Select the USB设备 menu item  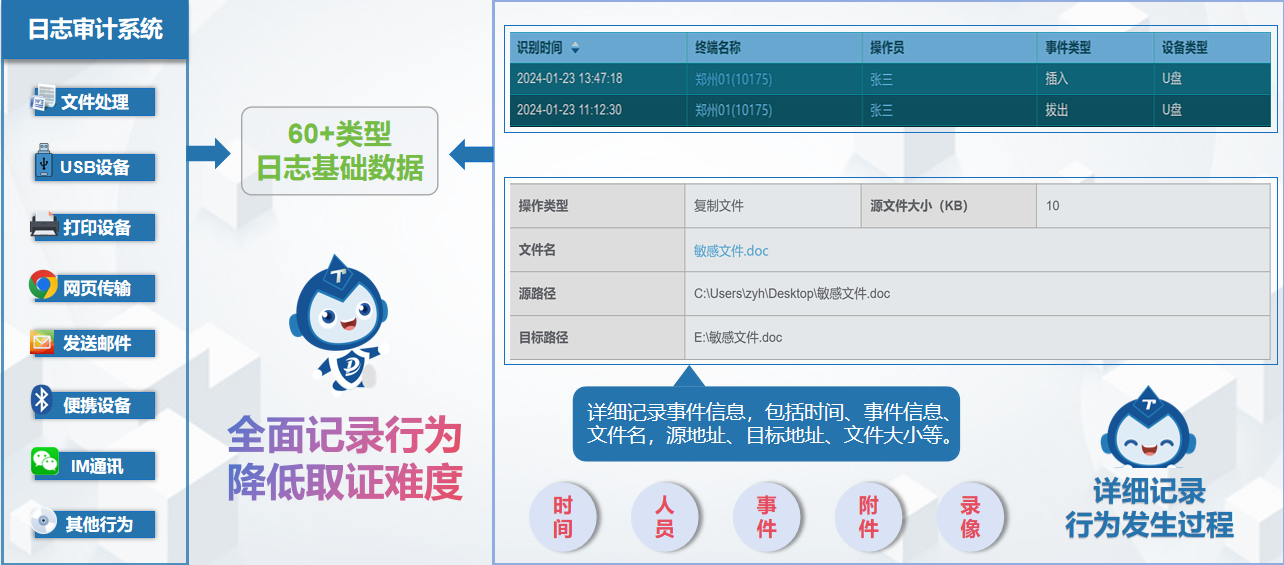point(95,167)
